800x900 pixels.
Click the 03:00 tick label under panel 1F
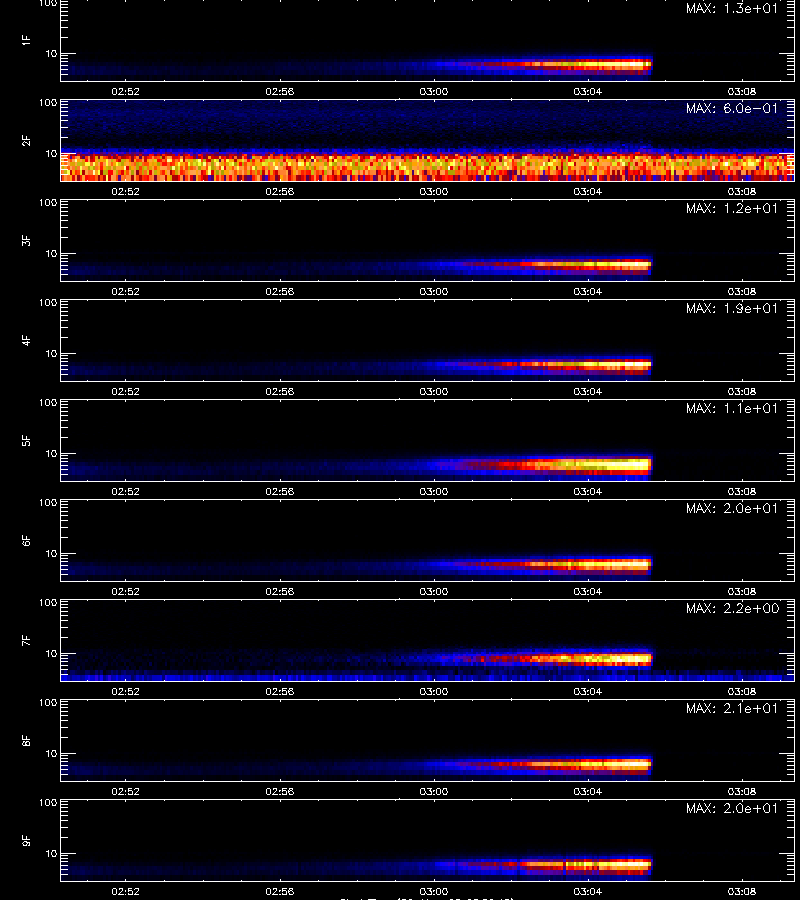434,91
